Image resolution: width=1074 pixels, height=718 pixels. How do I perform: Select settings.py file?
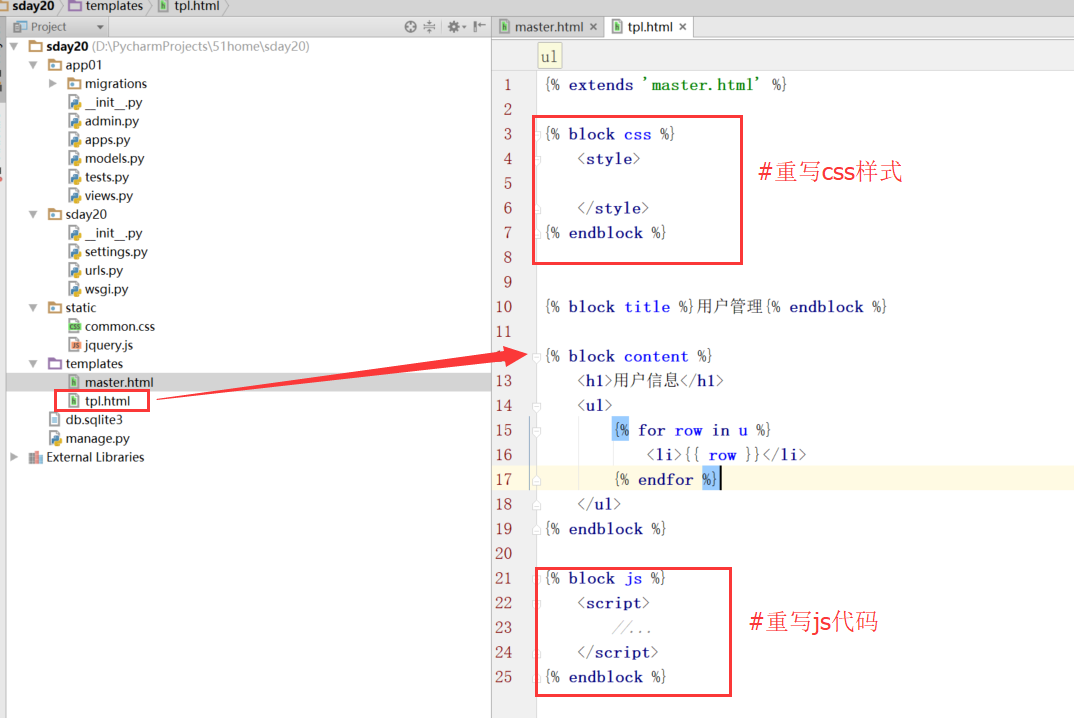(116, 251)
